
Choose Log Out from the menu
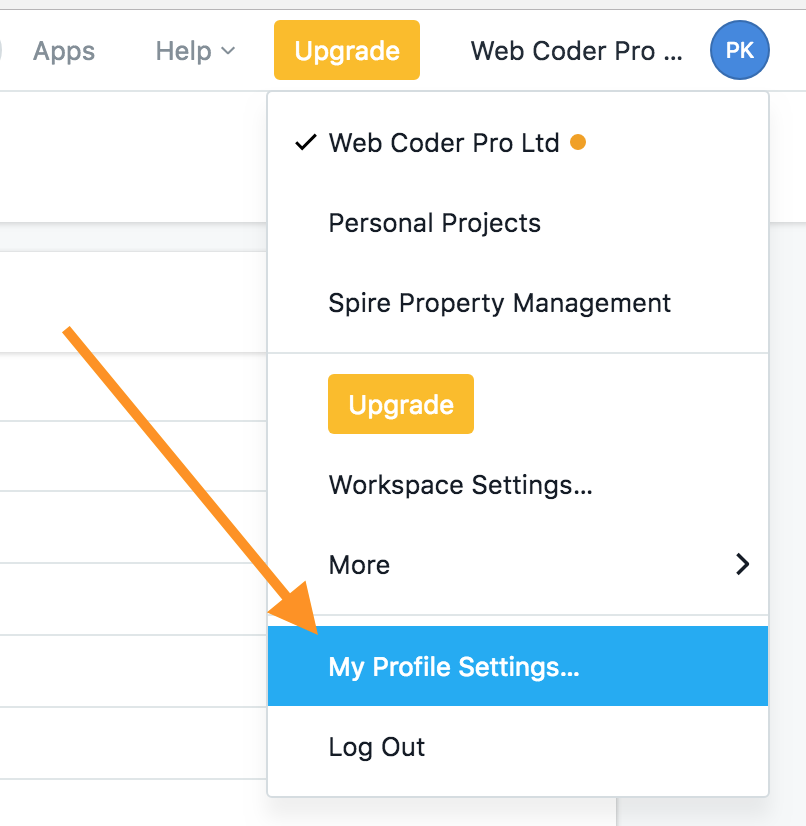(377, 747)
